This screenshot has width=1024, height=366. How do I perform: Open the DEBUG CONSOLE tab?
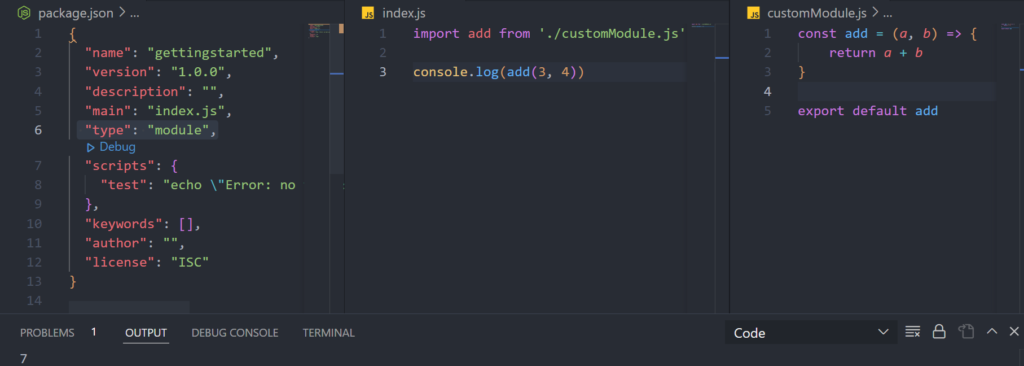[x=234, y=333]
